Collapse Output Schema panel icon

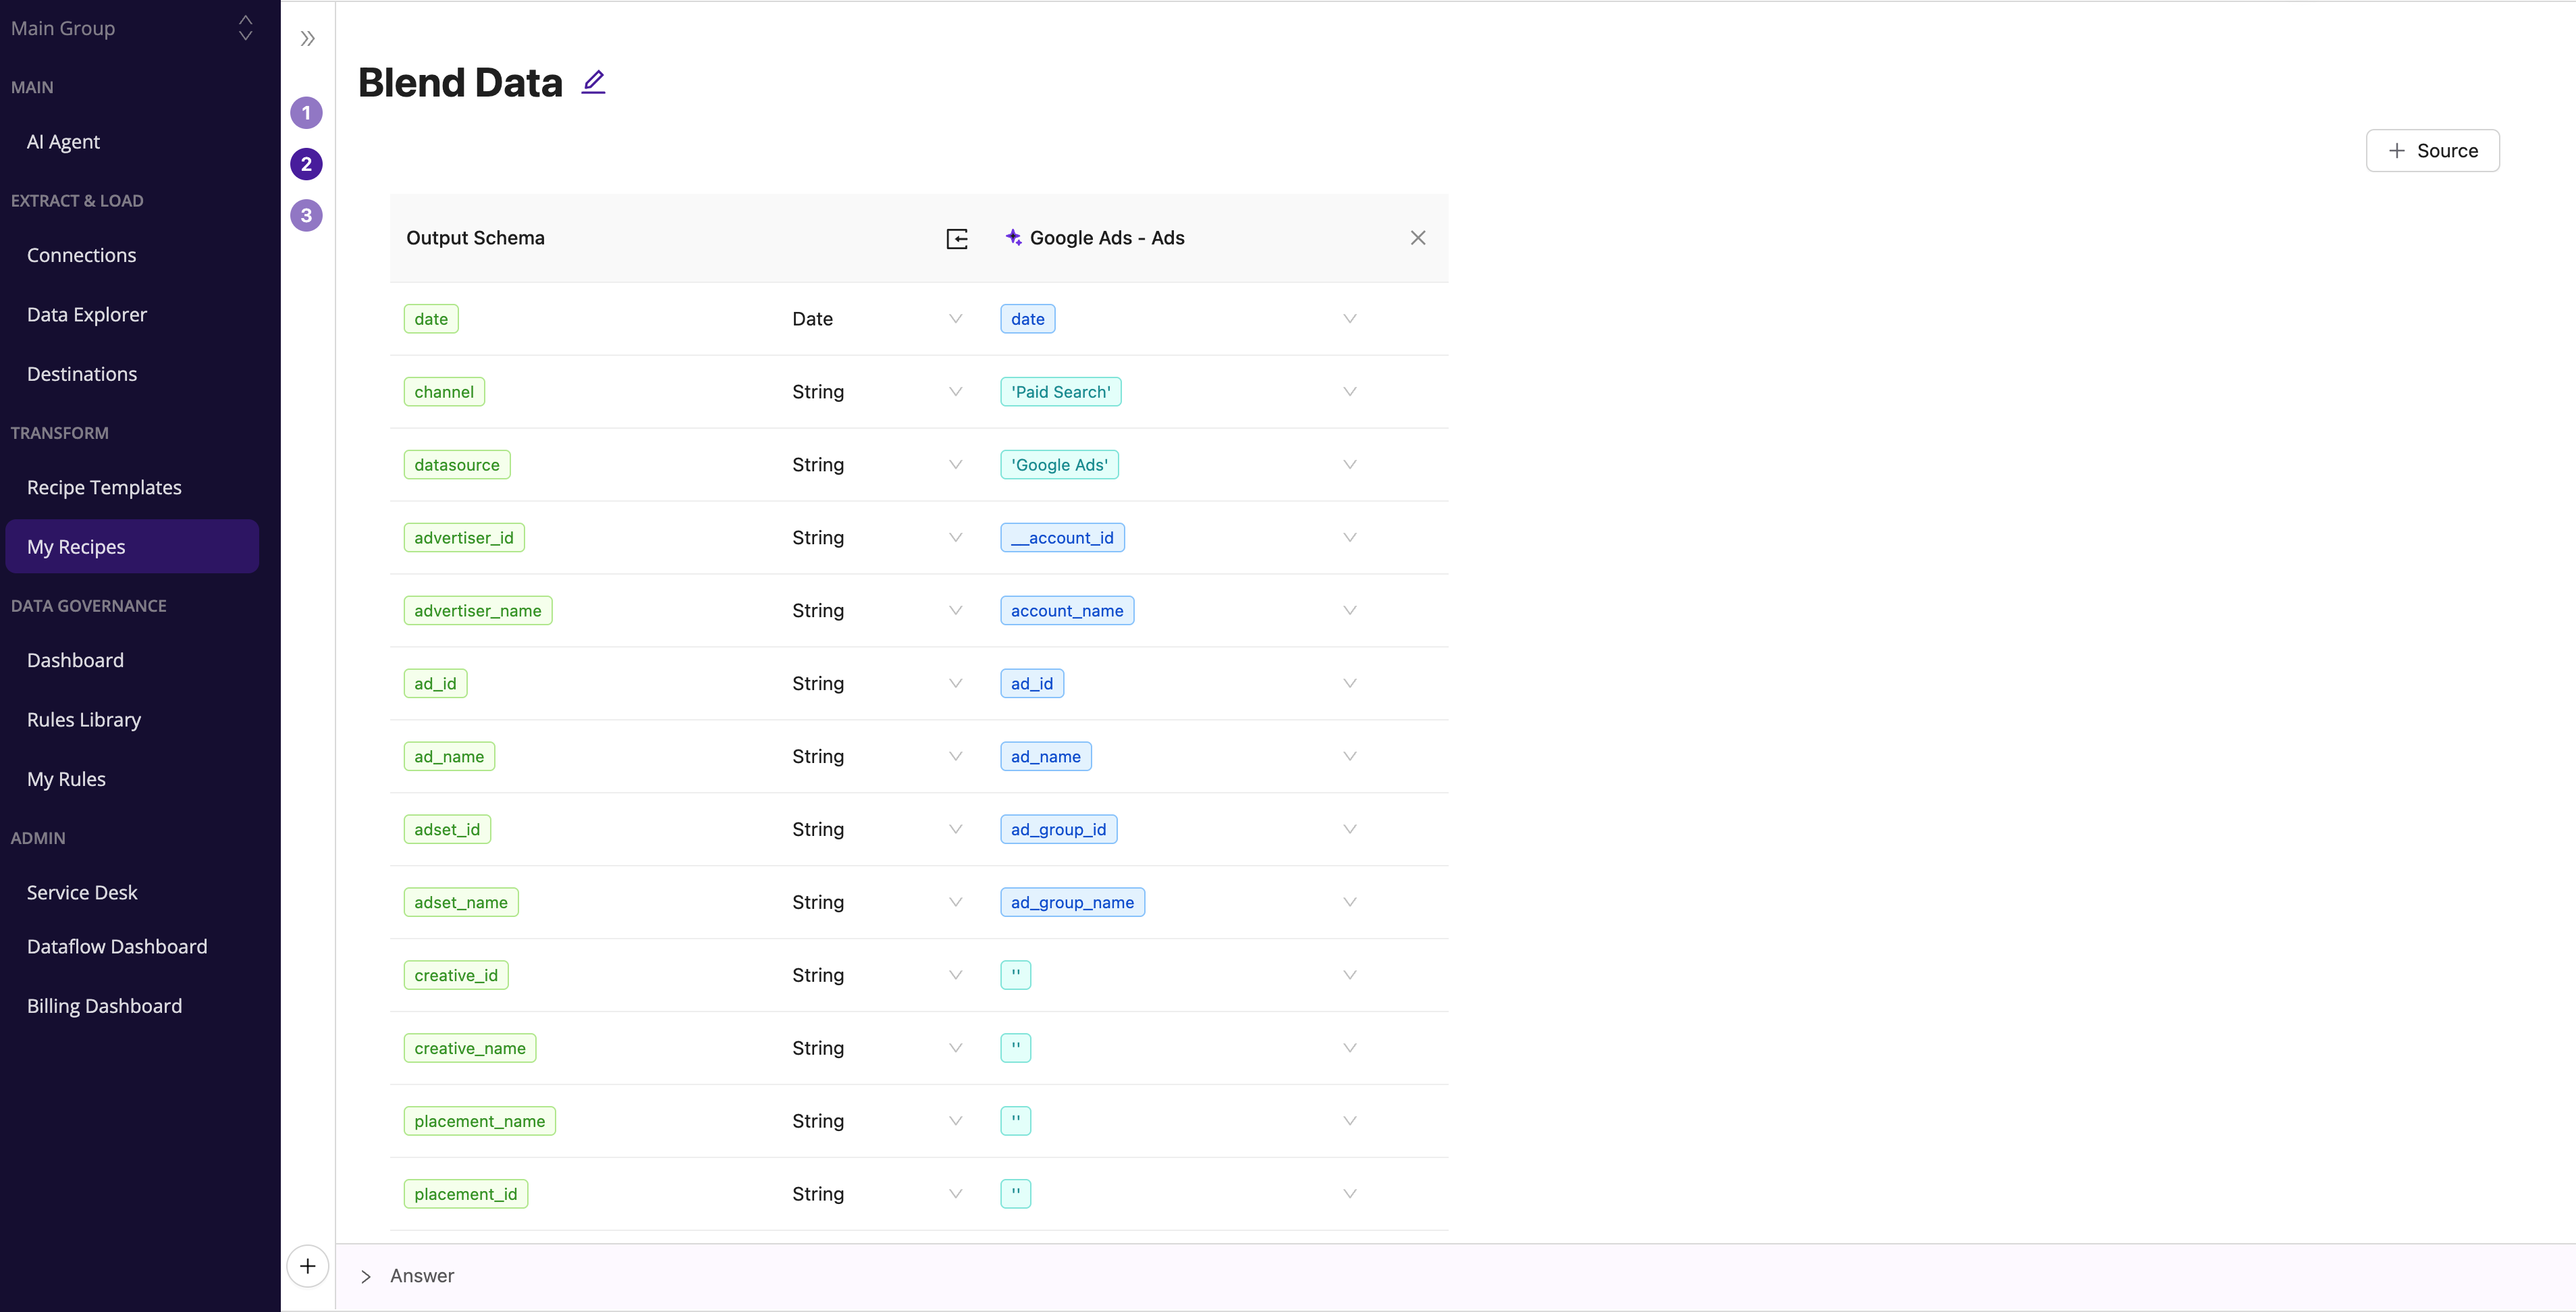point(956,238)
